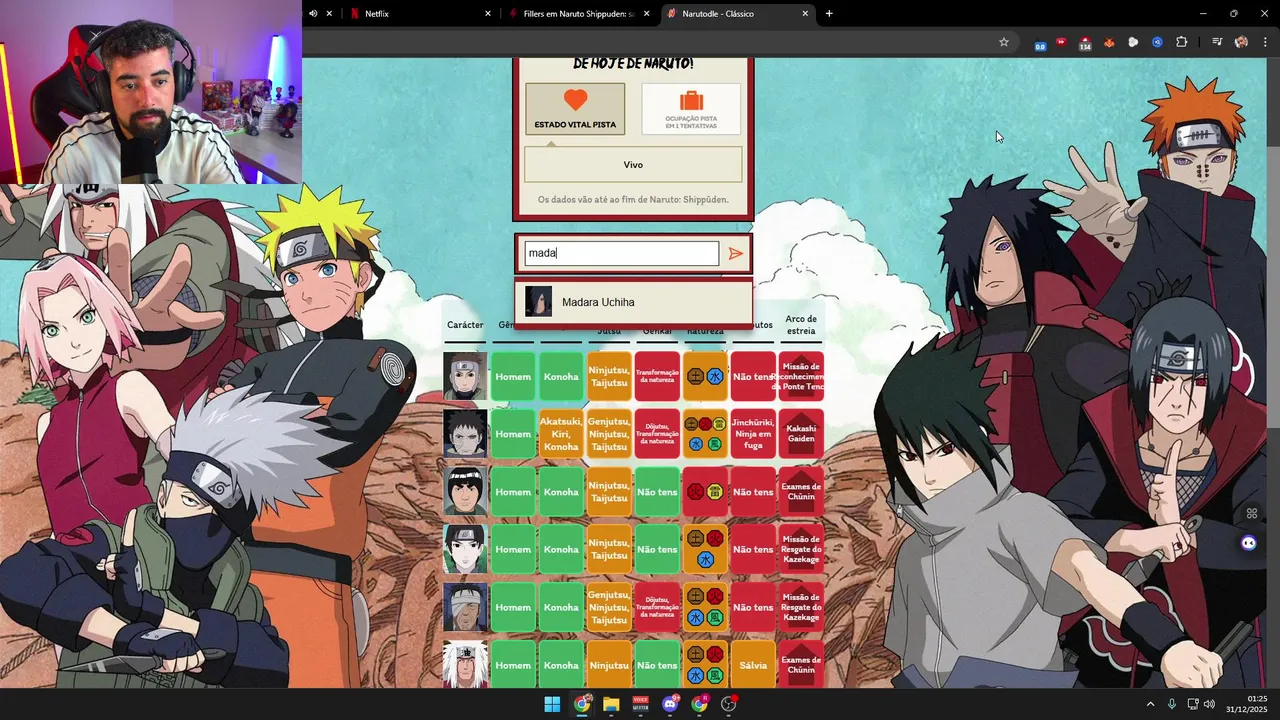Screen dimensions: 1280x720
Task: Open the extension with the 114 badge
Action: click(1085, 43)
